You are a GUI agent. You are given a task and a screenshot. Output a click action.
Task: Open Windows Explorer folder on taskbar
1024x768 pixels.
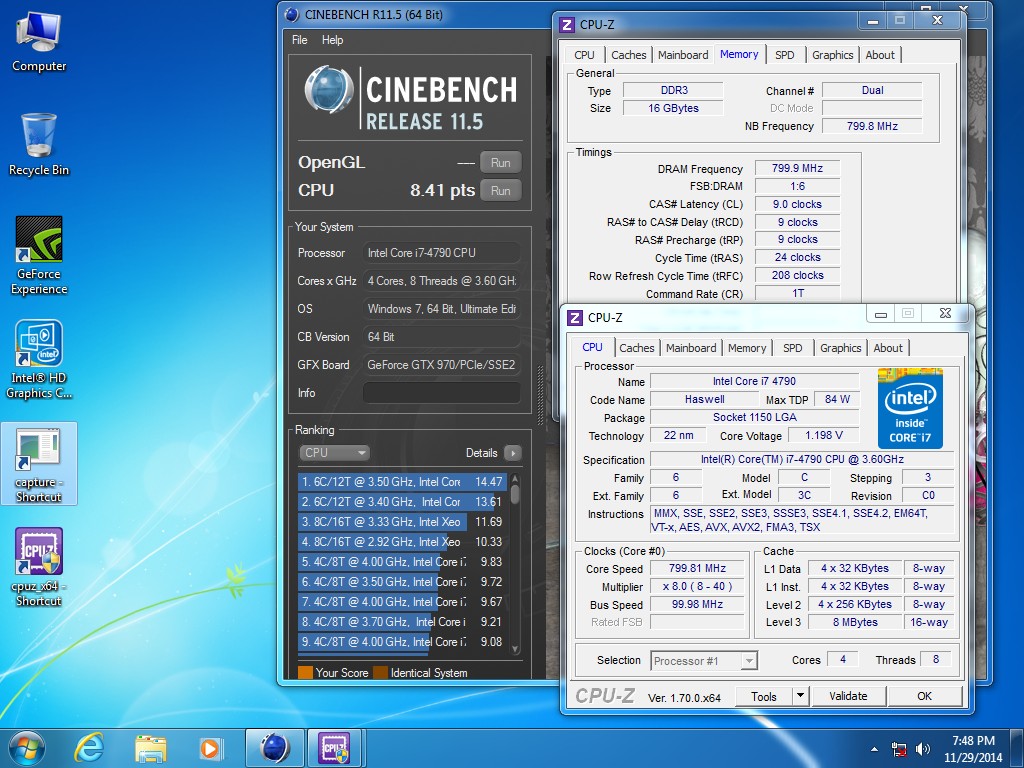point(150,748)
